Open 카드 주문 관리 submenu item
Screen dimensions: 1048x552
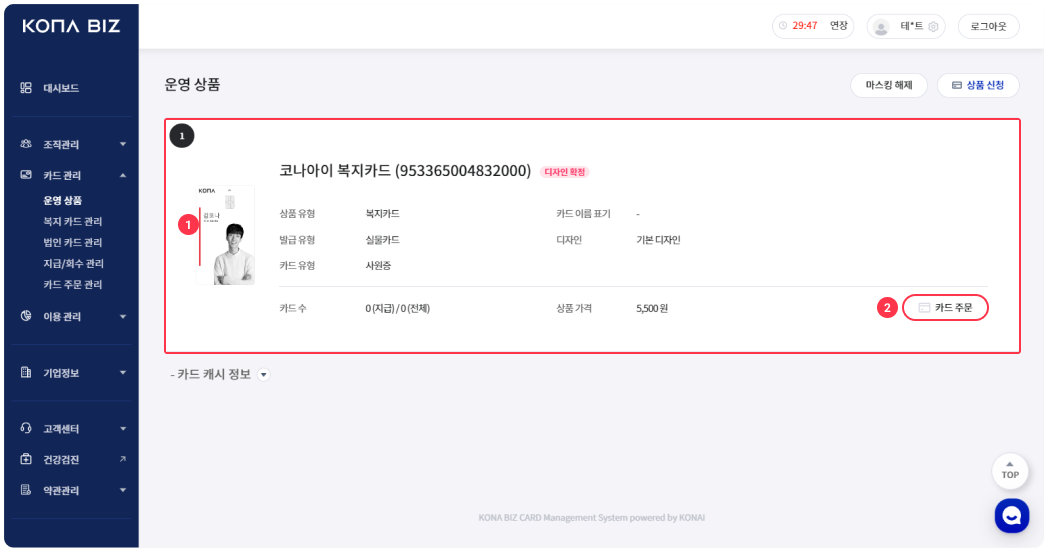click(x=73, y=285)
